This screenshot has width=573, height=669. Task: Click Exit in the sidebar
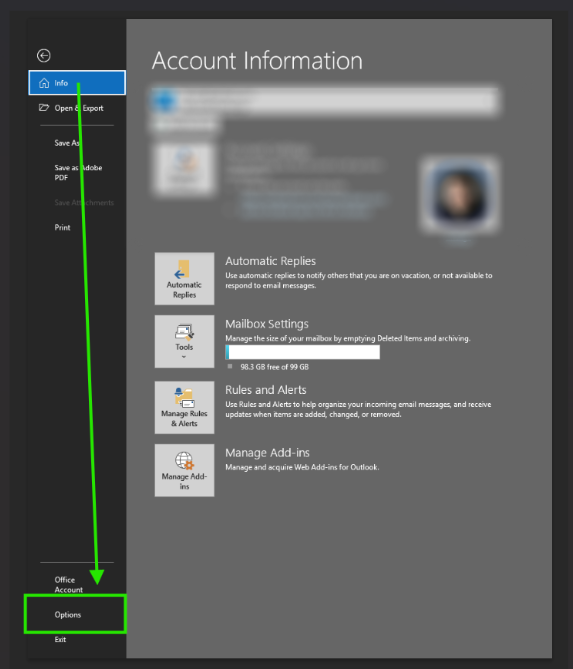pos(60,639)
